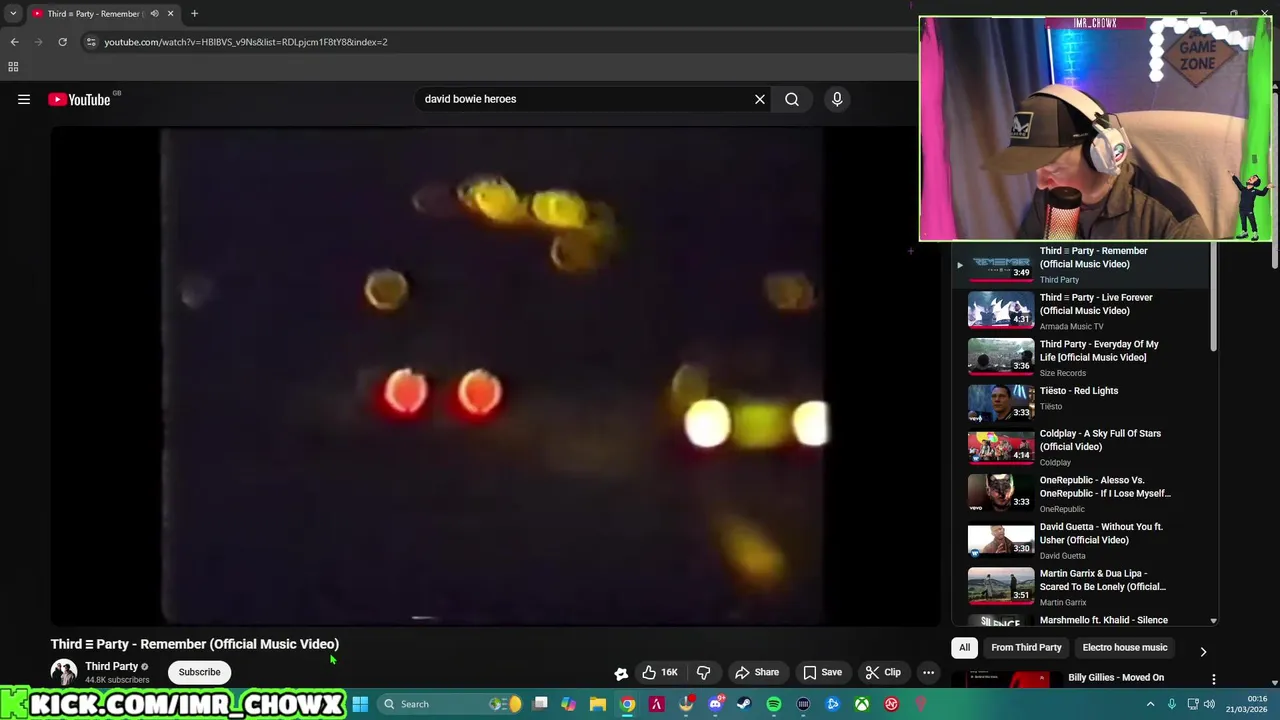Close the Third Party Remember tab

tap(170, 14)
